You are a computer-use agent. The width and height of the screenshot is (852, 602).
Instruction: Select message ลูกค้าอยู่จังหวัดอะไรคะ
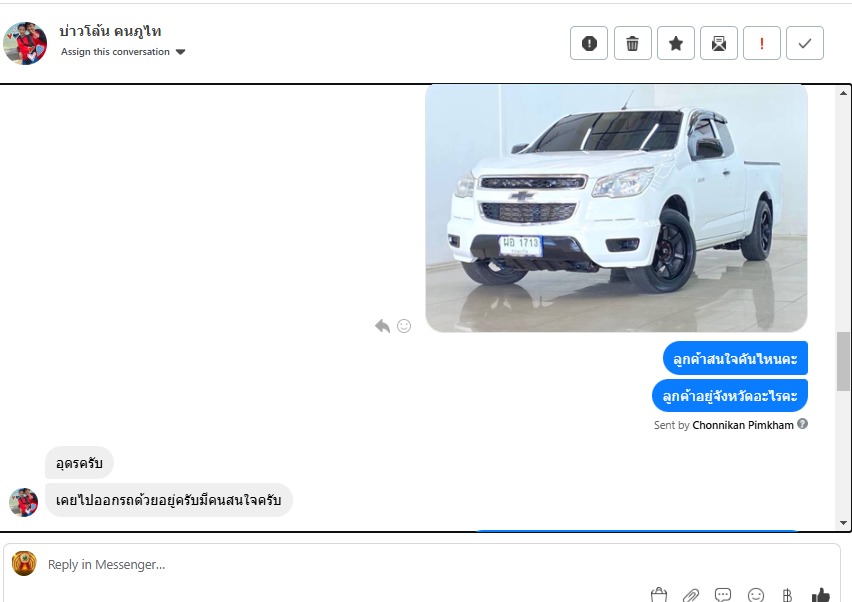(x=730, y=396)
